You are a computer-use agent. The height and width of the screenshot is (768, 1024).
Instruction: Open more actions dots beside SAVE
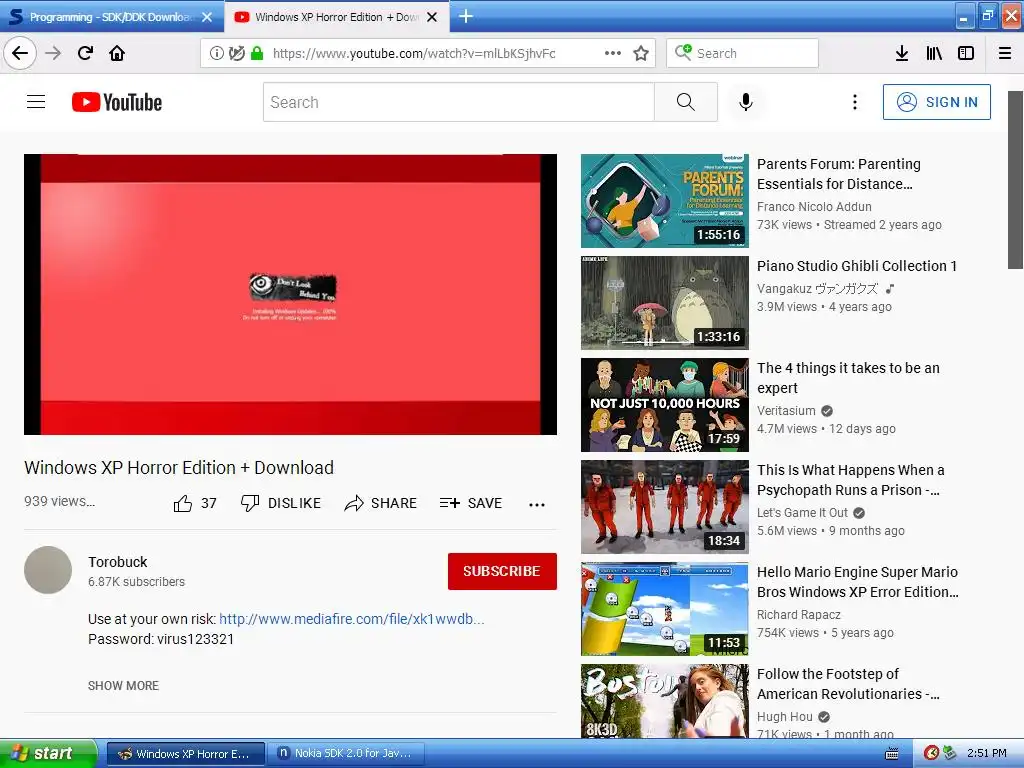(x=537, y=504)
